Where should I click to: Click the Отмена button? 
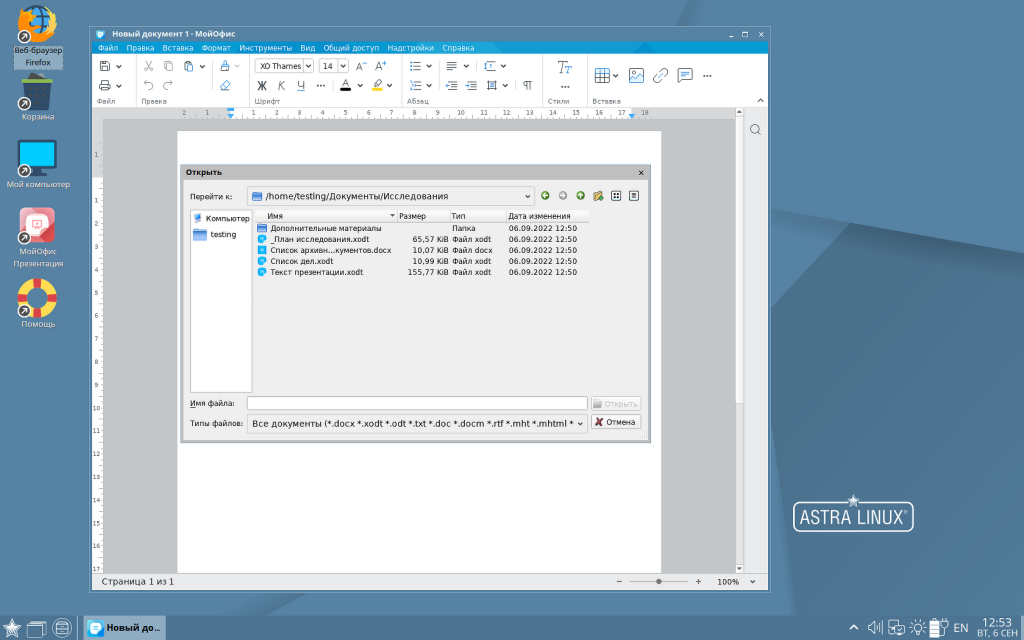pyautogui.click(x=615, y=422)
